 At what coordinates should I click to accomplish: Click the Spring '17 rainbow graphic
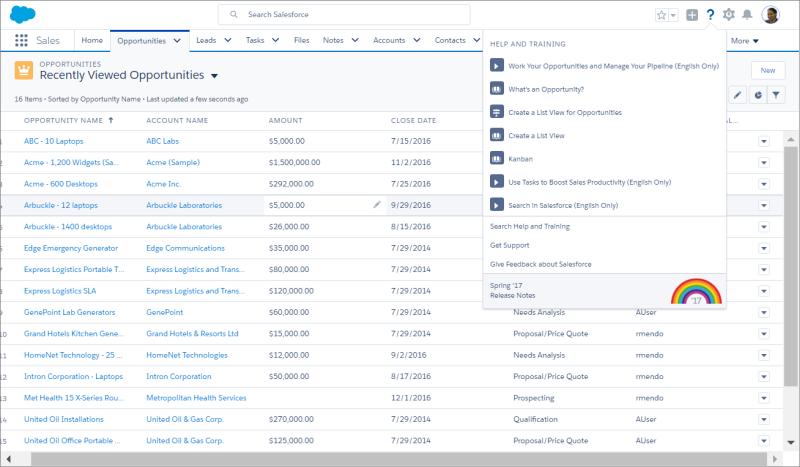[x=696, y=291]
